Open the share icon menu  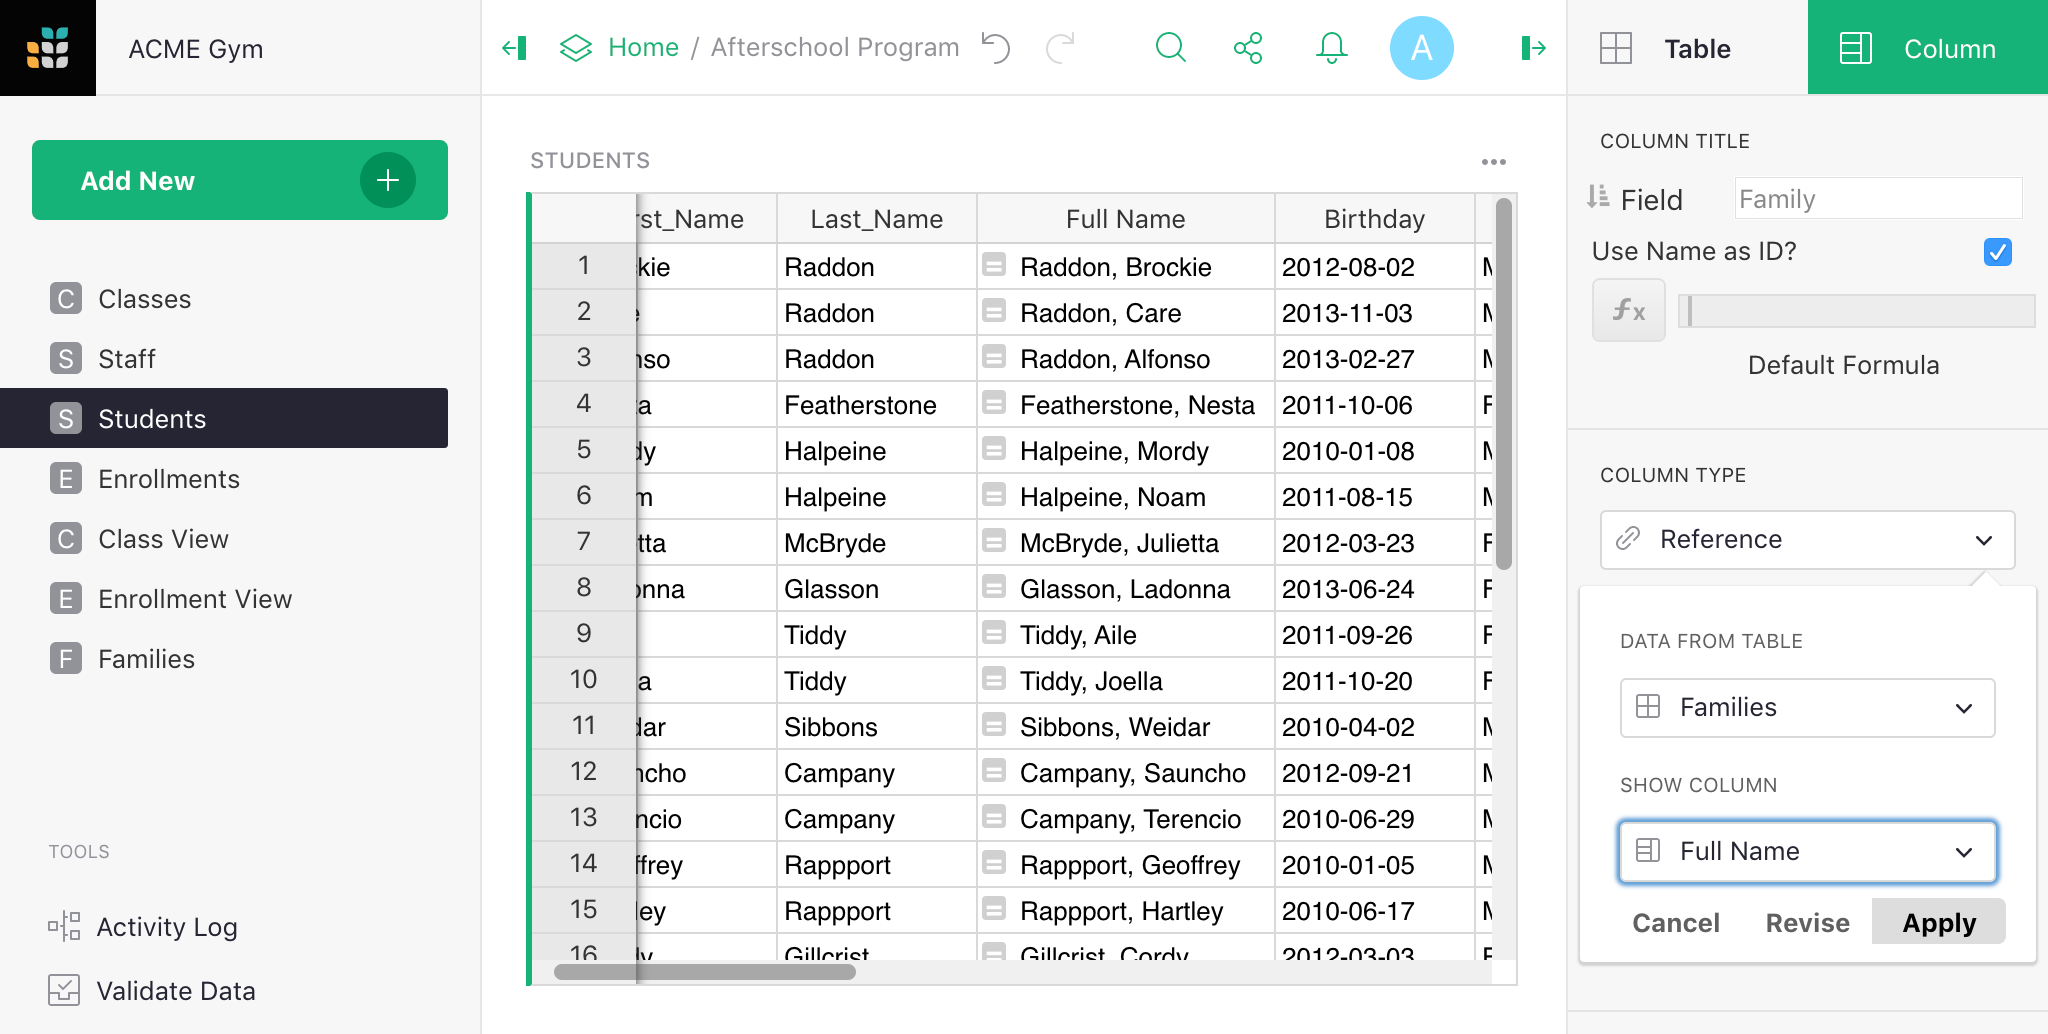tap(1248, 47)
